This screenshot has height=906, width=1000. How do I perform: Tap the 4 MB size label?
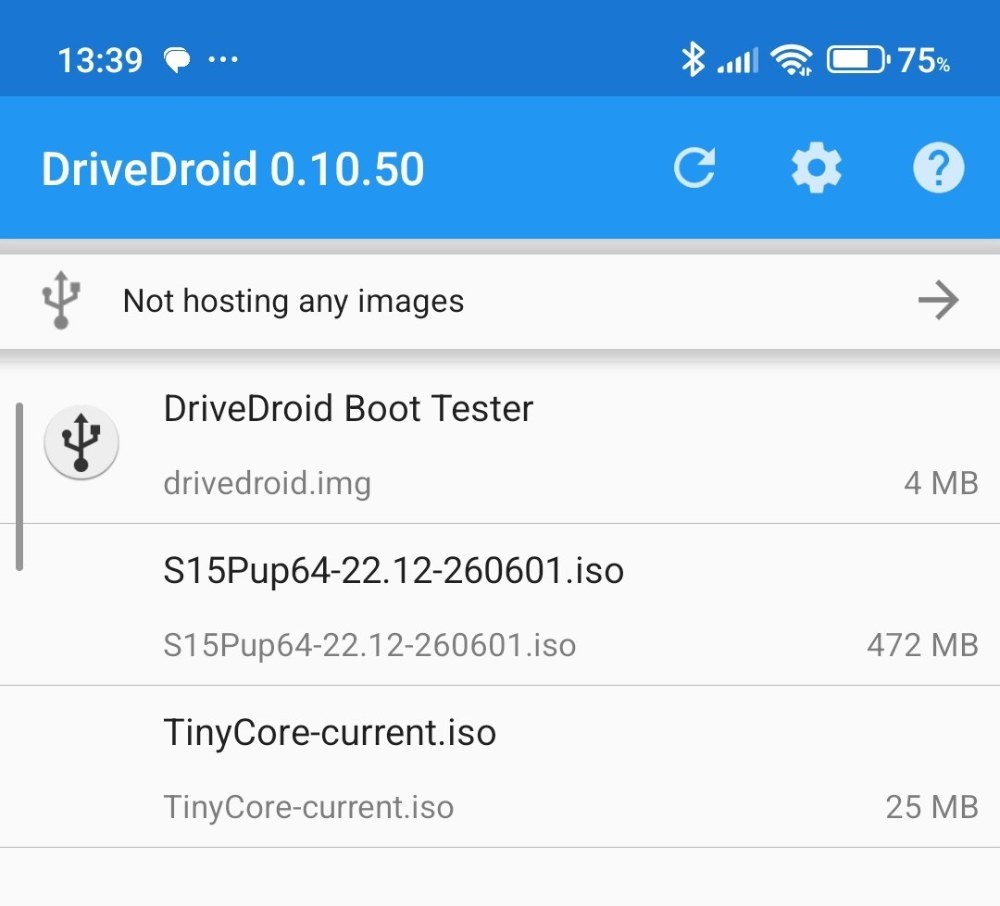pyautogui.click(x=941, y=483)
